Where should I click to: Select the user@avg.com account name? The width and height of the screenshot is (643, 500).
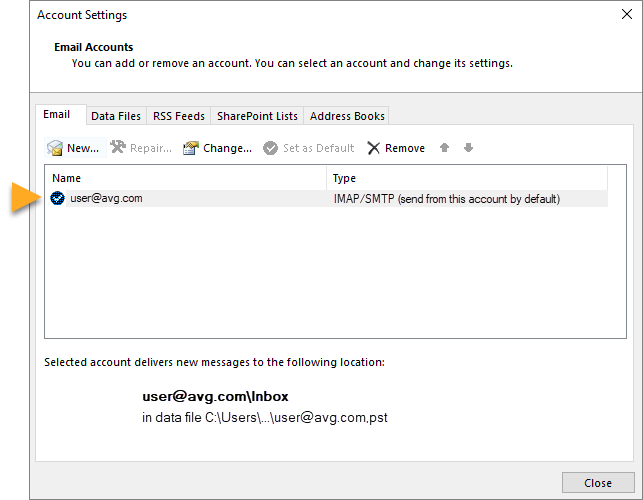coord(106,198)
